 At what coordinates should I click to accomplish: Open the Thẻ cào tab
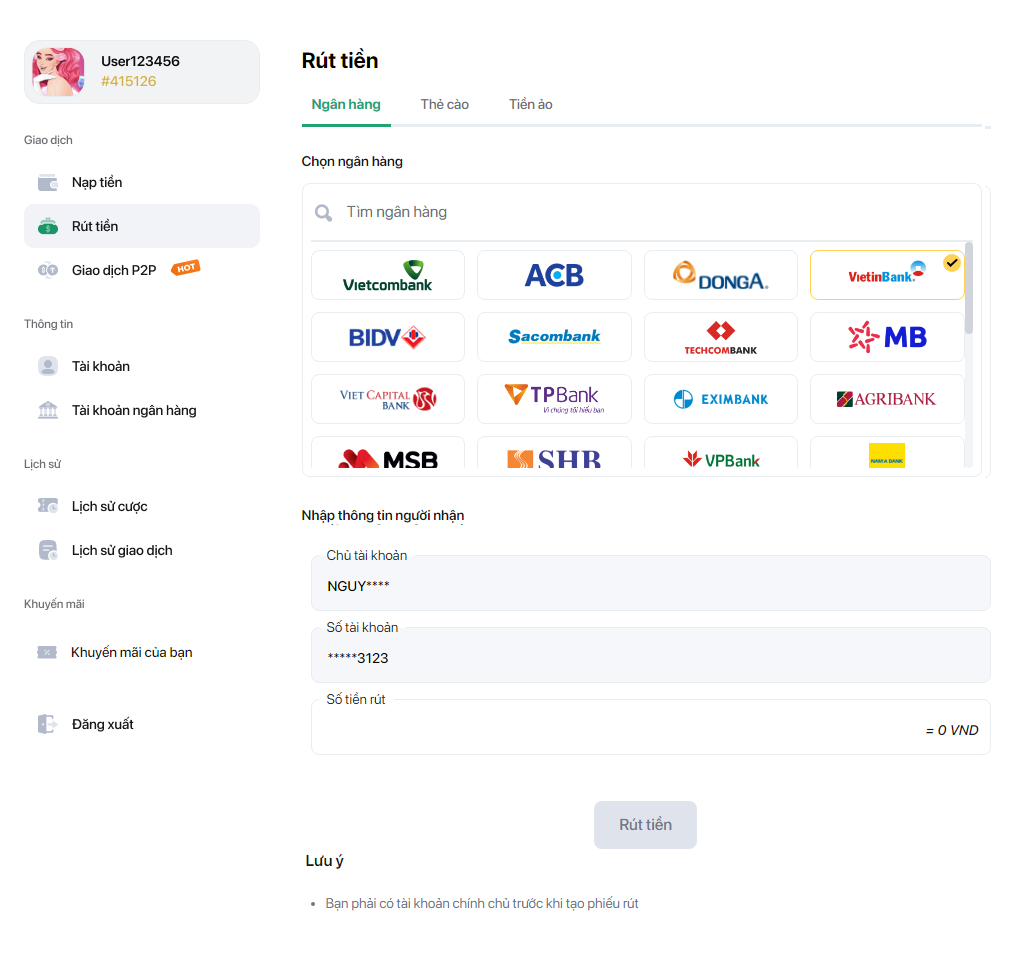(x=444, y=104)
